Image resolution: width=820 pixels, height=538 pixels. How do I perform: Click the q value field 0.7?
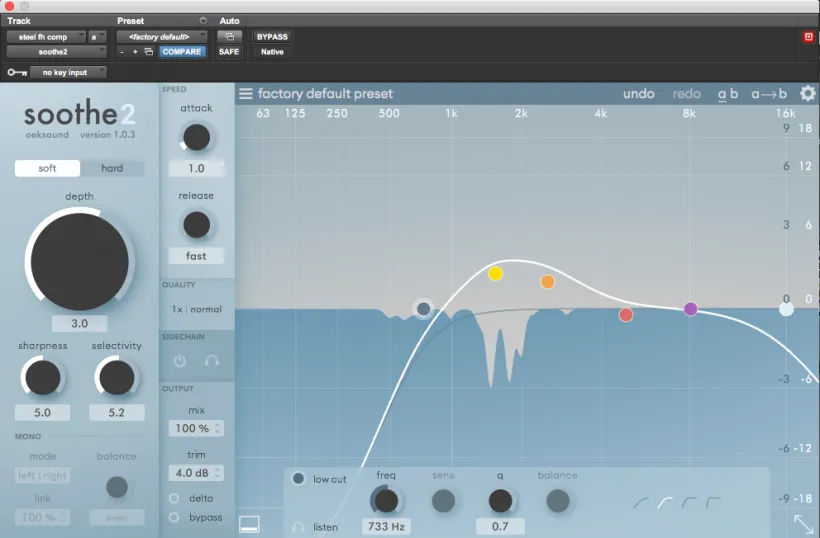coord(500,526)
